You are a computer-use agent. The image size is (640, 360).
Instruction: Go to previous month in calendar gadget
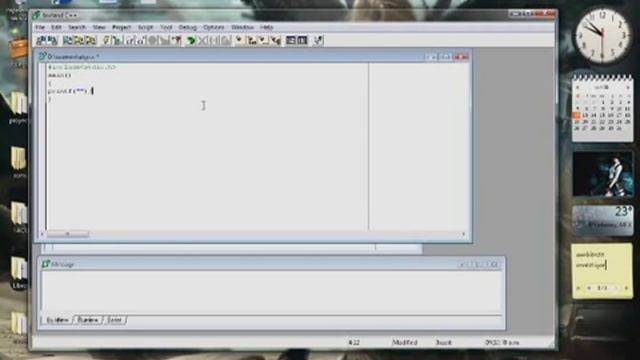pos(577,87)
